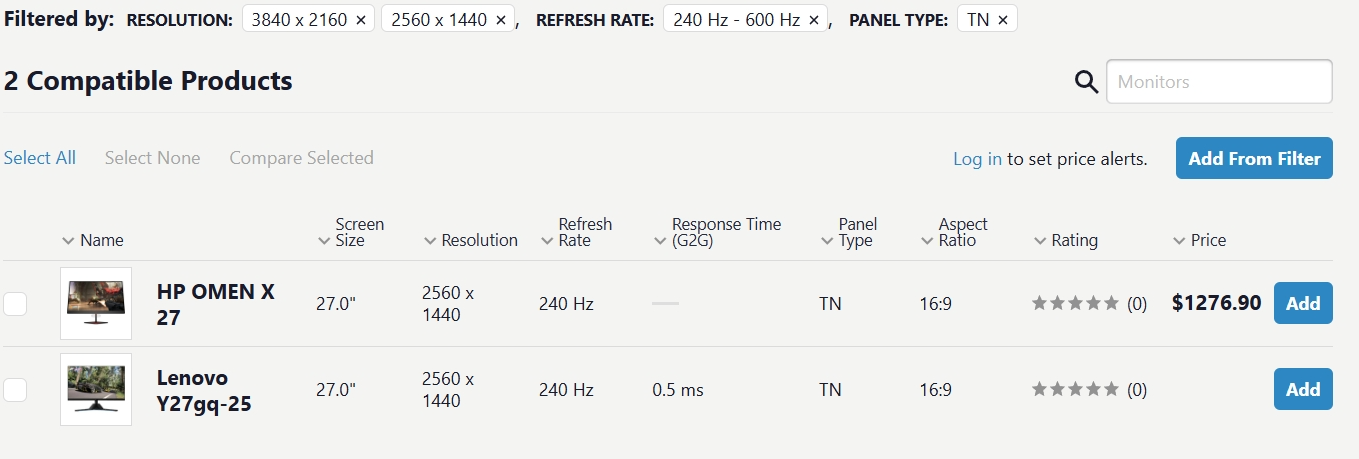Sort the list by Price
This screenshot has width=1359, height=459.
[x=1207, y=240]
